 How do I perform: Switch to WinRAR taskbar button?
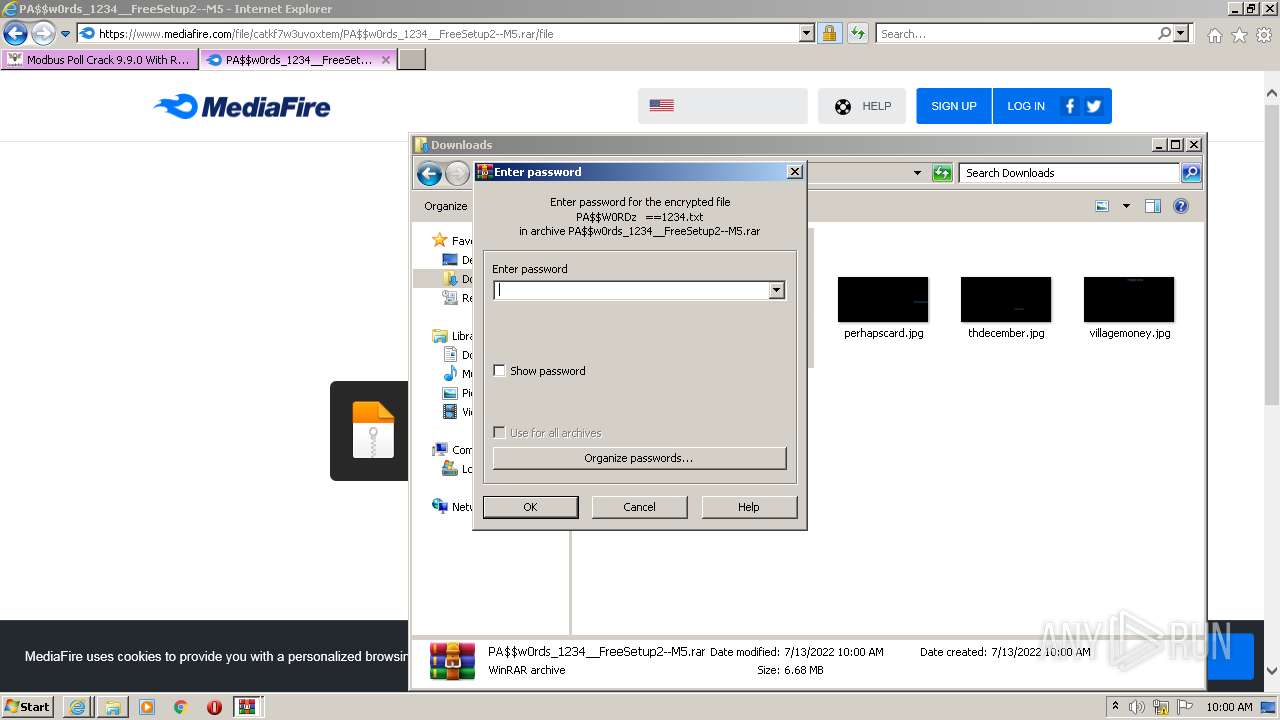247,707
